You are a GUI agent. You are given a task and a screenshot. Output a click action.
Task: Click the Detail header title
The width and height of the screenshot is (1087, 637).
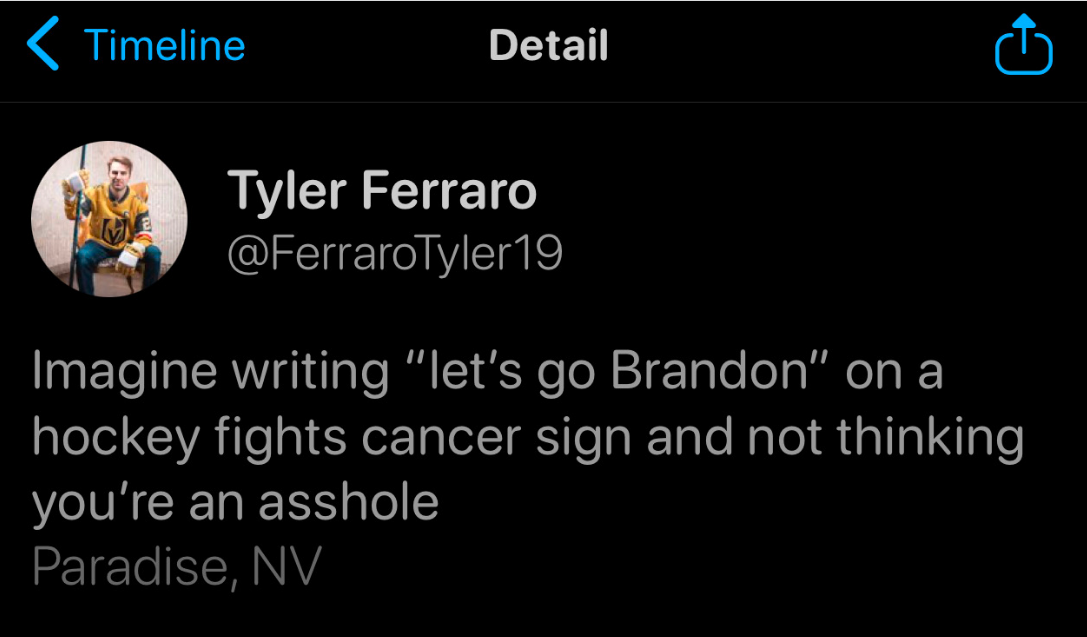pos(548,46)
